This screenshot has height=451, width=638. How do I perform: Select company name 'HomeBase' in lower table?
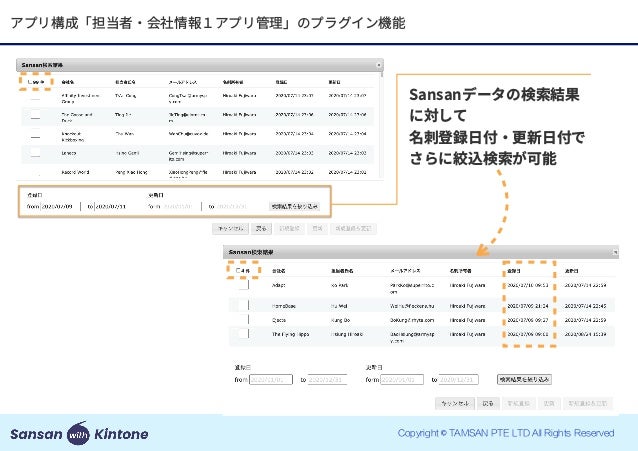point(284,306)
